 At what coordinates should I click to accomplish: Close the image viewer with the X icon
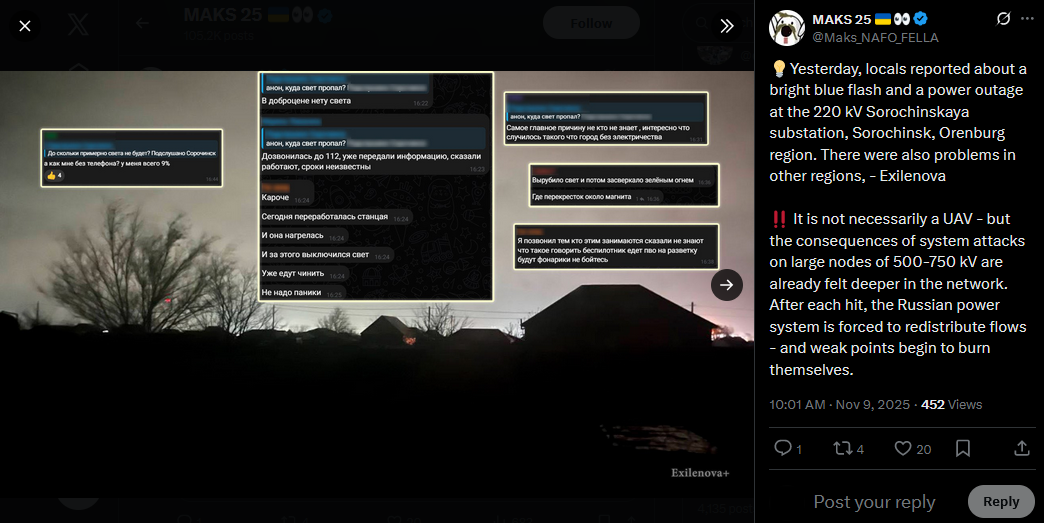[25, 26]
